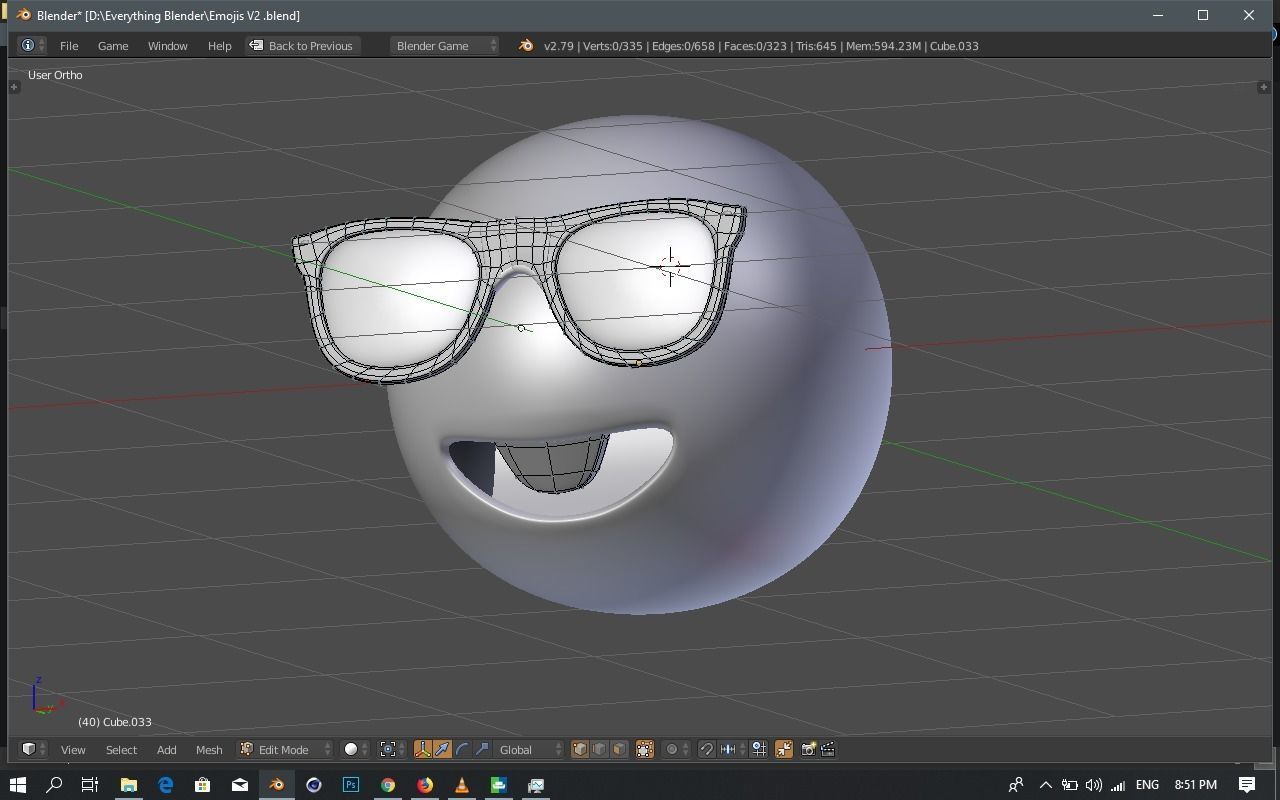Viewport: 1280px width, 800px height.
Task: Click the battery icon in system tray
Action: 1069,785
